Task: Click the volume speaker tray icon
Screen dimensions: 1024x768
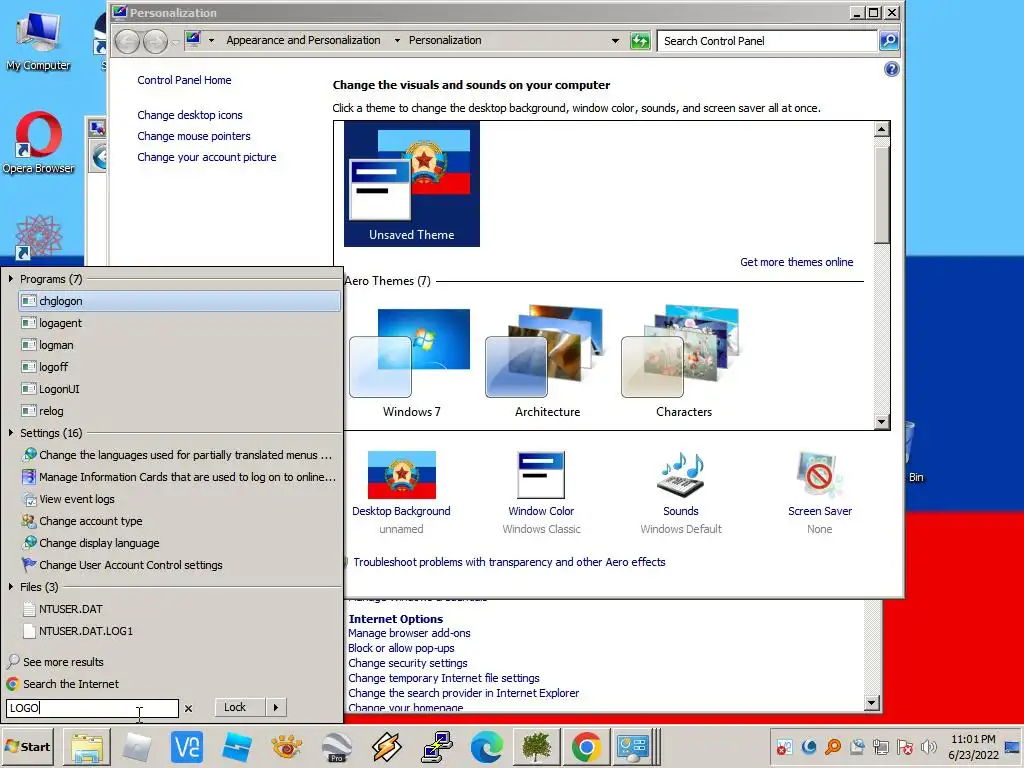Action: click(928, 746)
